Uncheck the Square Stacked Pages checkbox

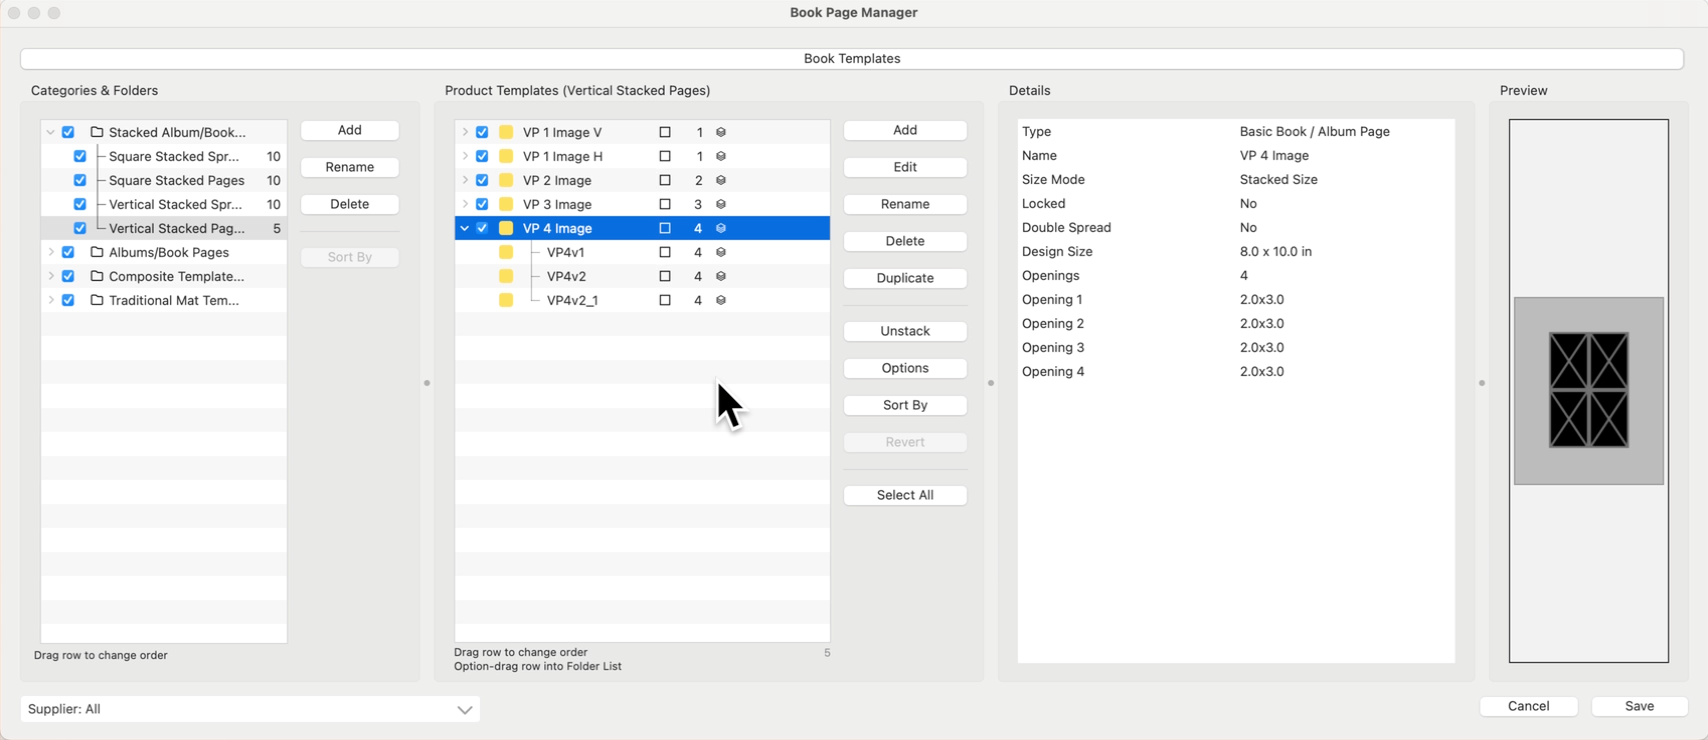coord(80,180)
